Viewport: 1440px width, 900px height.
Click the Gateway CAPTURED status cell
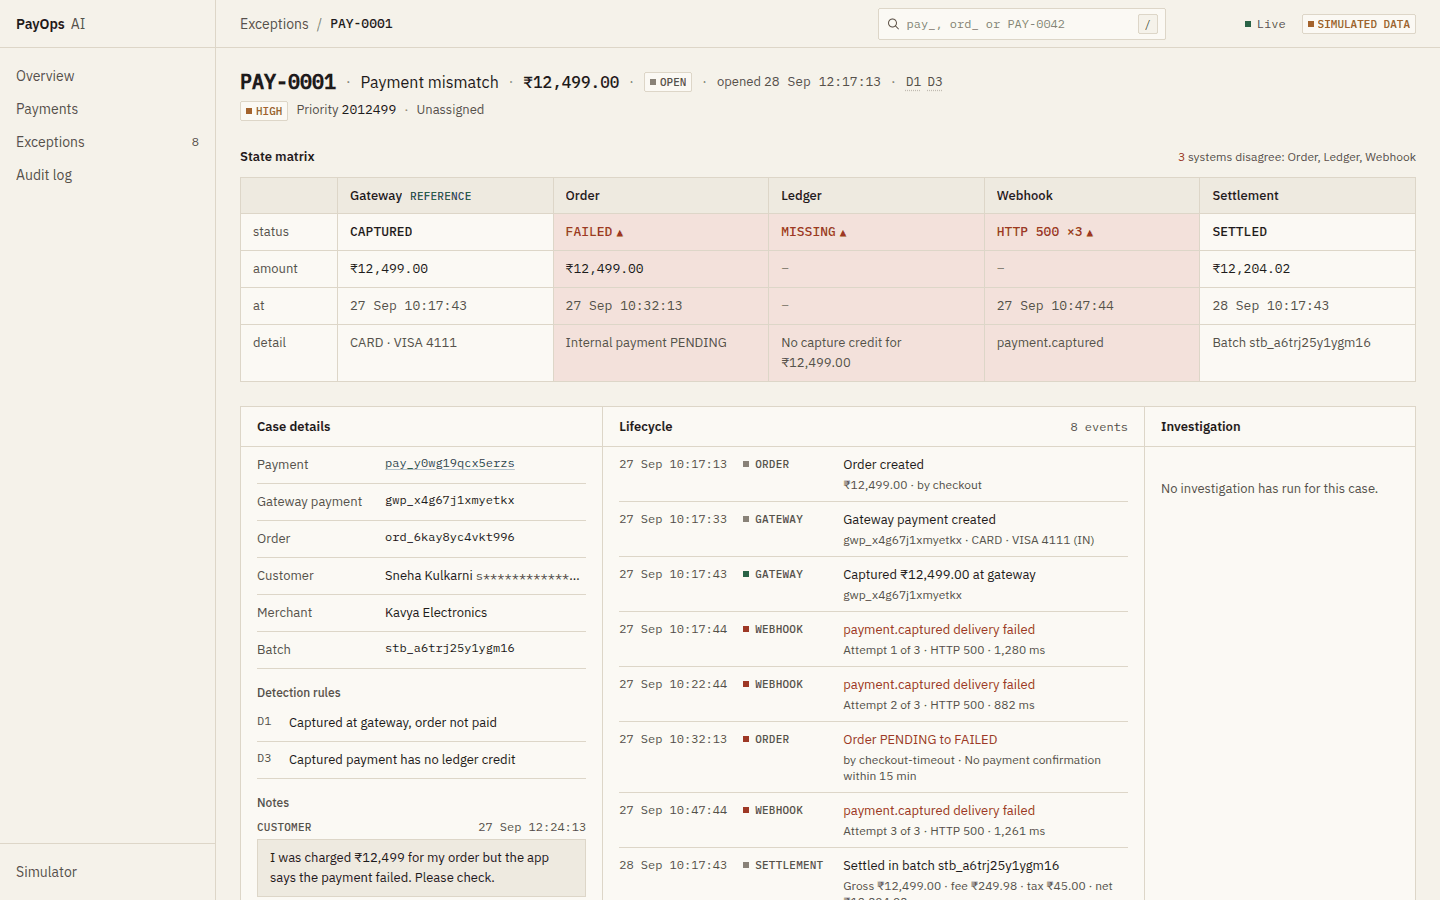pyautogui.click(x=445, y=232)
